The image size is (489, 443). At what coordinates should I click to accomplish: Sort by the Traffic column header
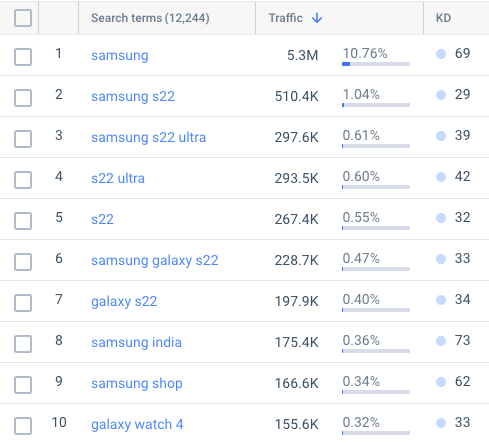[286, 18]
